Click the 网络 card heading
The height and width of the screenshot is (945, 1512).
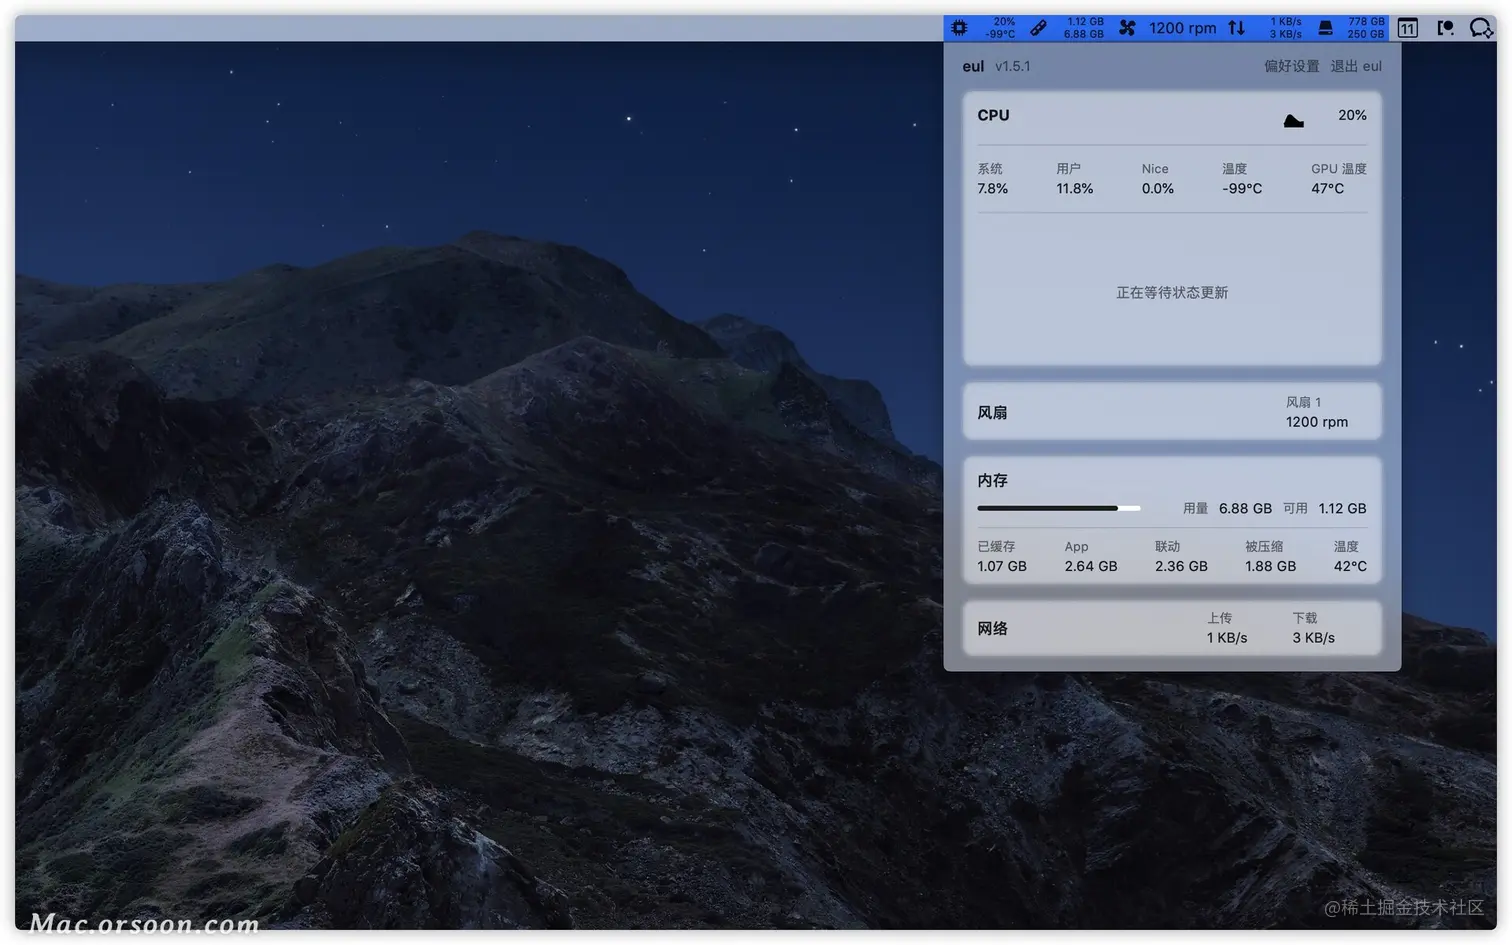(992, 628)
